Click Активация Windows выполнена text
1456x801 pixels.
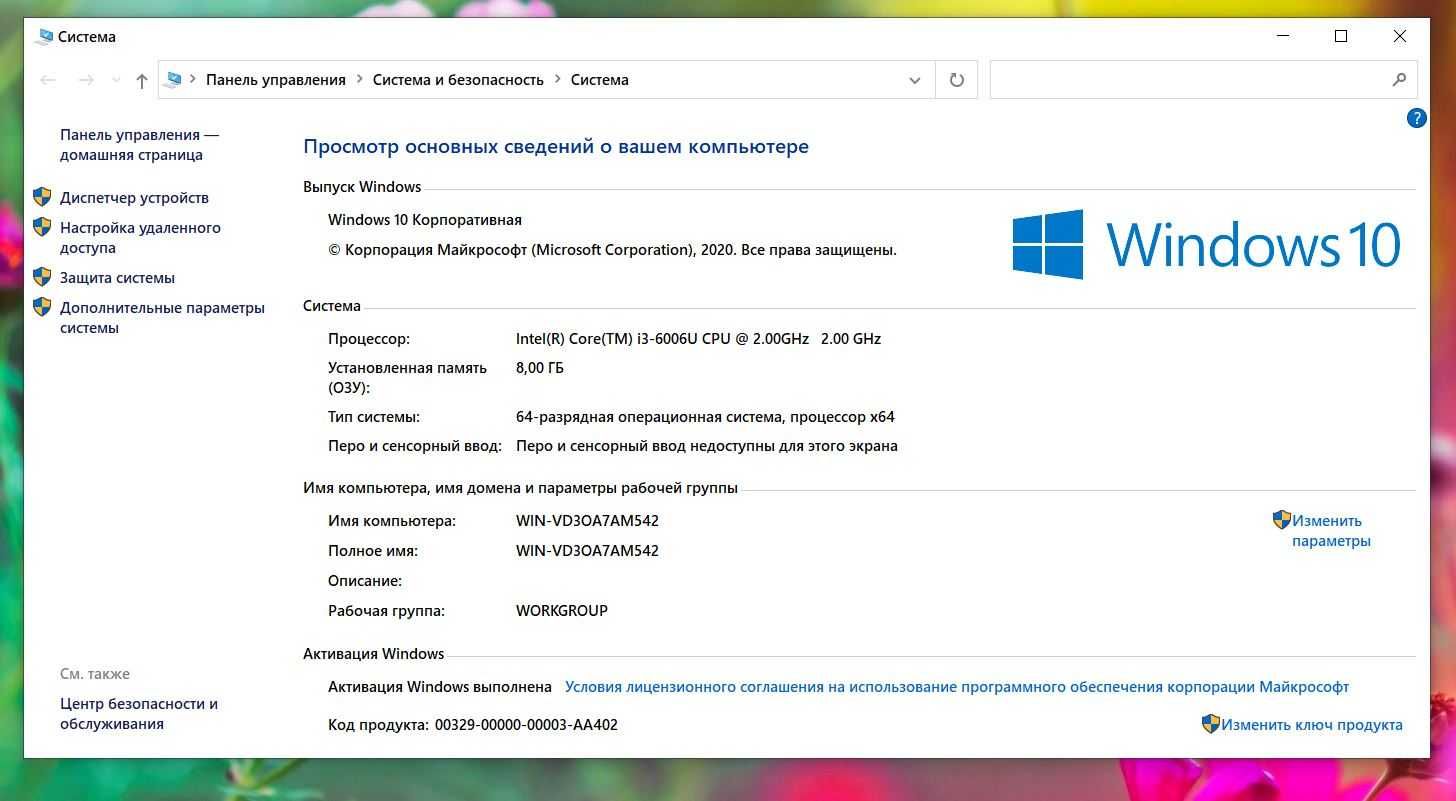[440, 687]
